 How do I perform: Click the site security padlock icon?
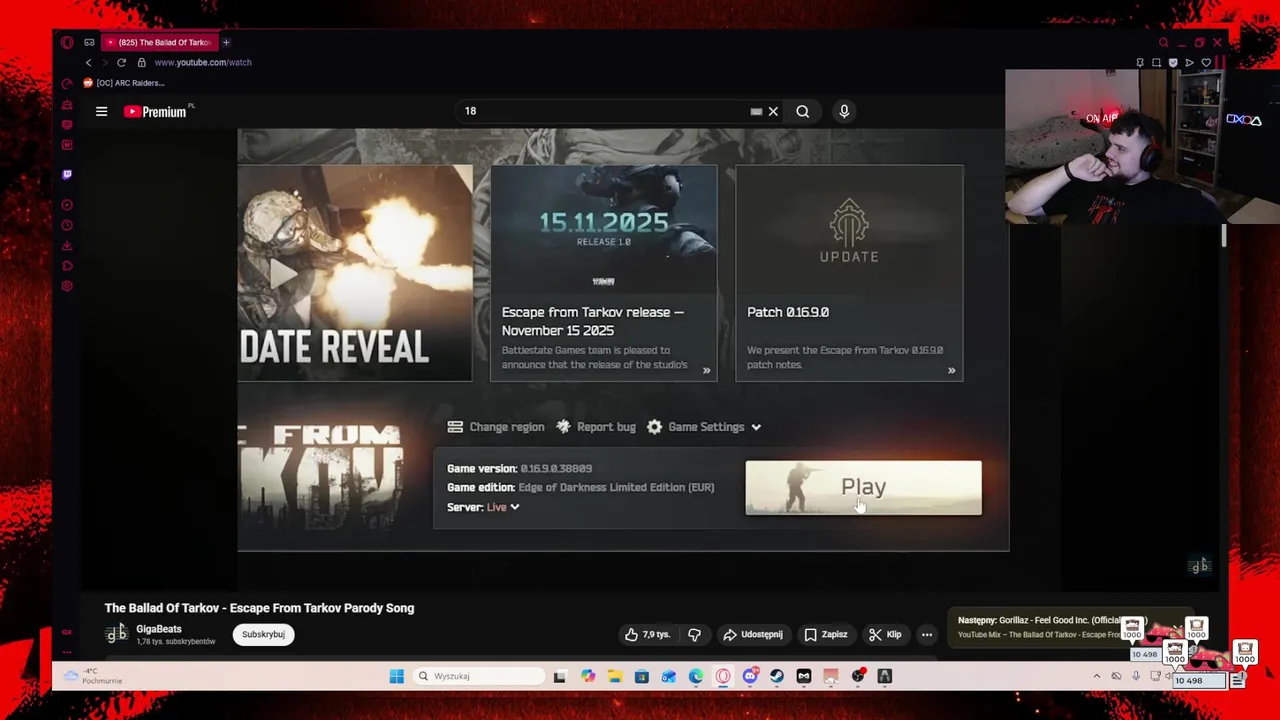(x=141, y=62)
